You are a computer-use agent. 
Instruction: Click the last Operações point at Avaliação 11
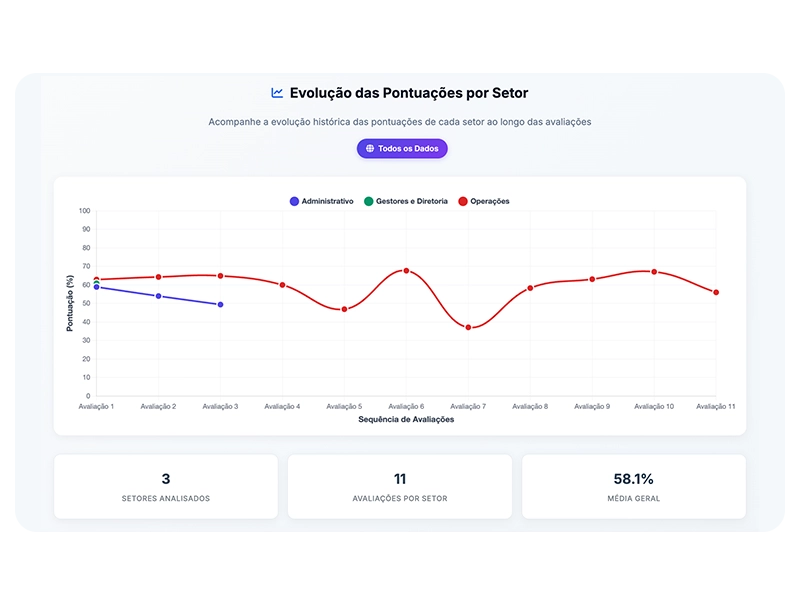pos(716,292)
